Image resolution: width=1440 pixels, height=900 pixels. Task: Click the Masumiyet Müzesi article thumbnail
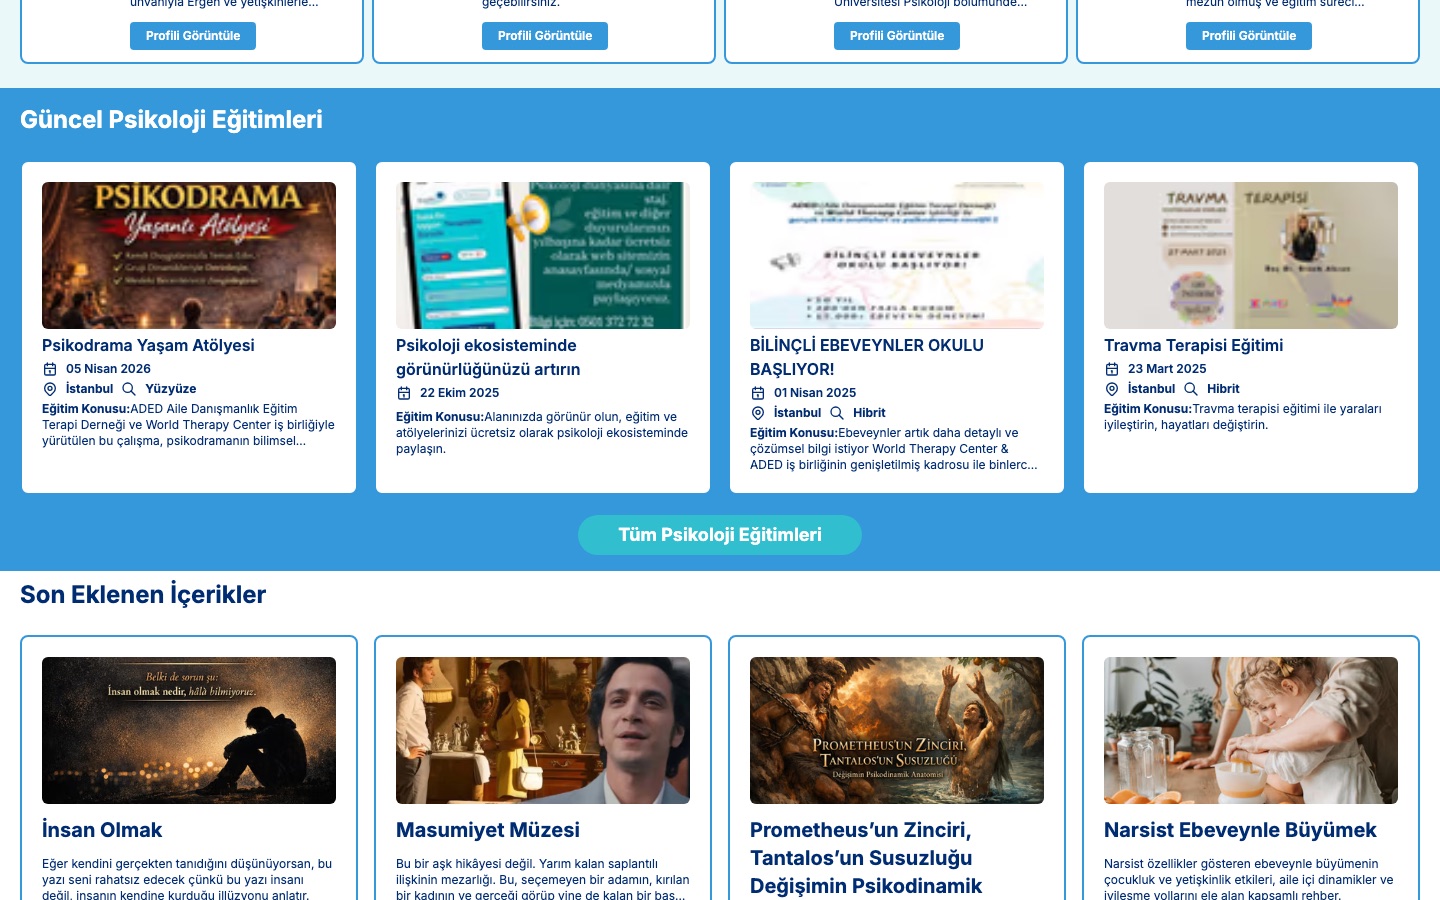tap(543, 730)
